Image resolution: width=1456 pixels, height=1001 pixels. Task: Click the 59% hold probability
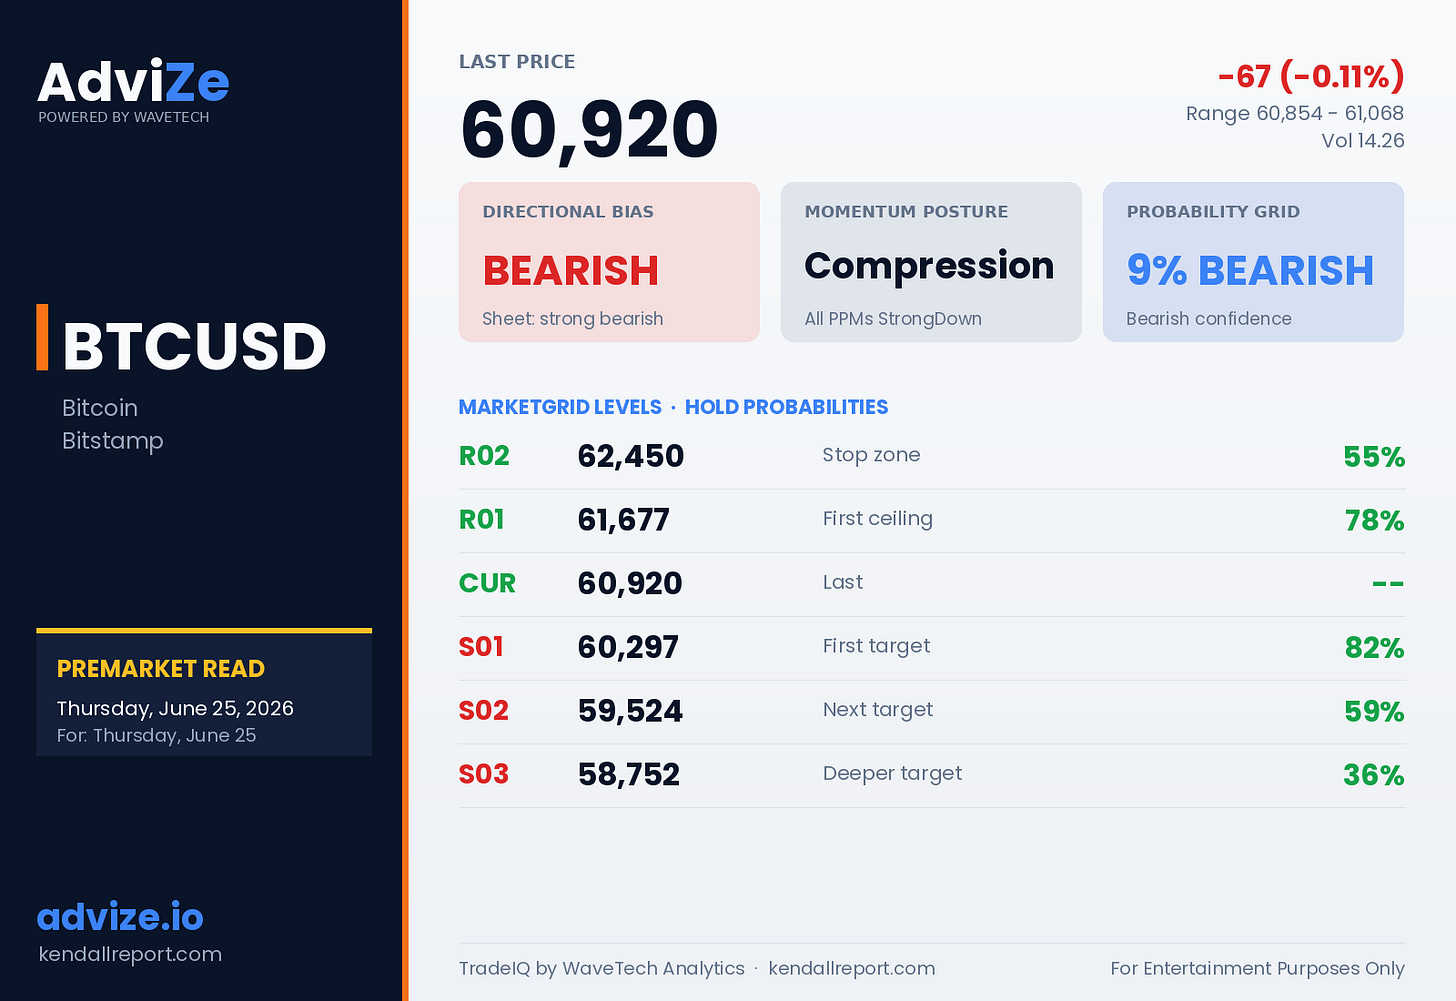(1375, 712)
